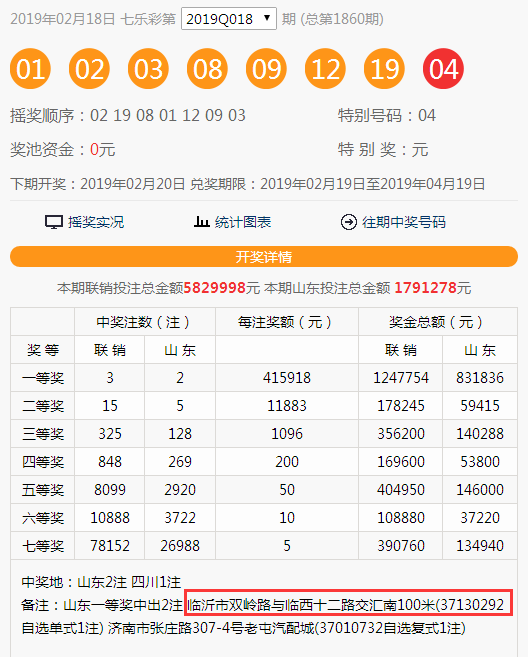Screen dimensions: 528x657
Task: Click the highlighted 临沂市双岭路 address text
Action: (x=347, y=605)
